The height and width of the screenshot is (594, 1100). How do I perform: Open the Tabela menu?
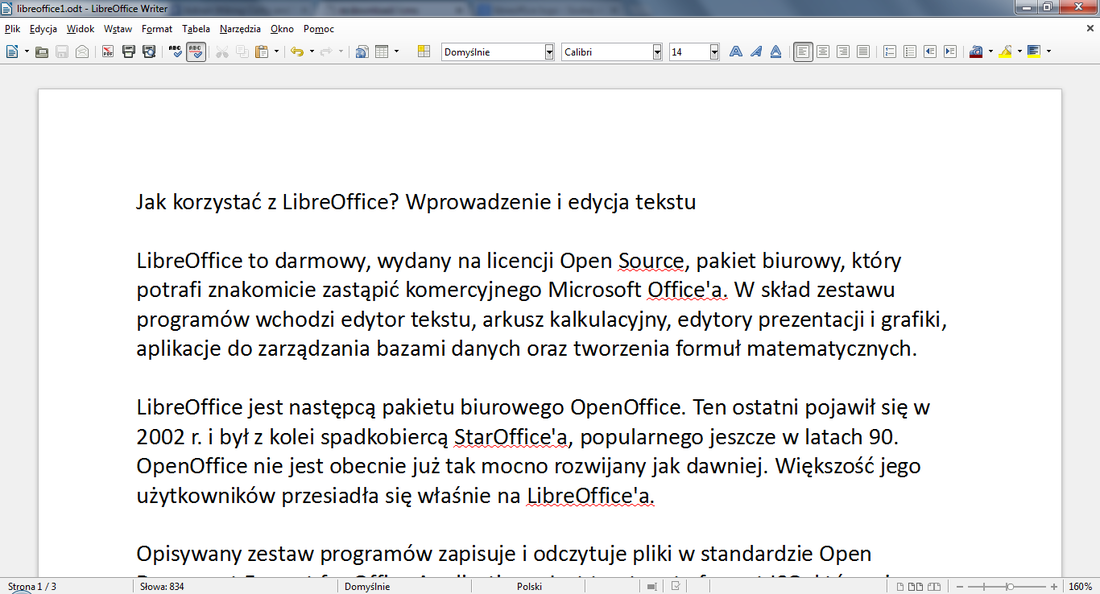[196, 29]
